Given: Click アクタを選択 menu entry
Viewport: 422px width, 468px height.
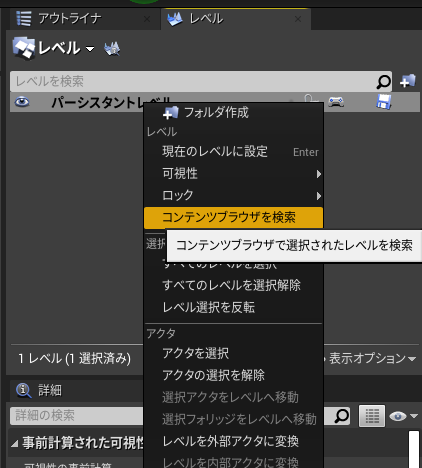Looking at the screenshot, I should pos(233,353).
